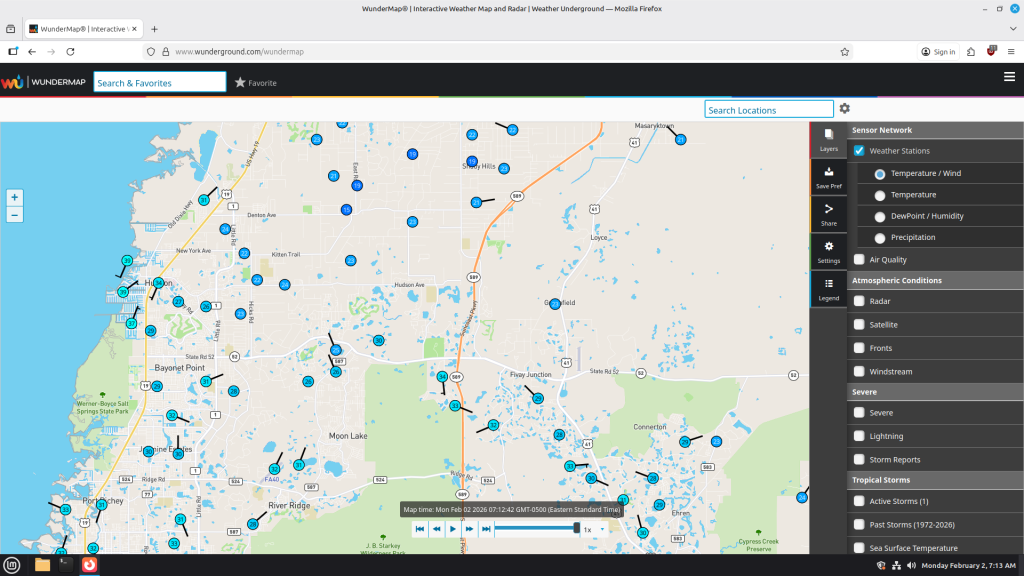This screenshot has width=1024, height=576.
Task: Zoom out of the map with minus button
Action: (14, 215)
